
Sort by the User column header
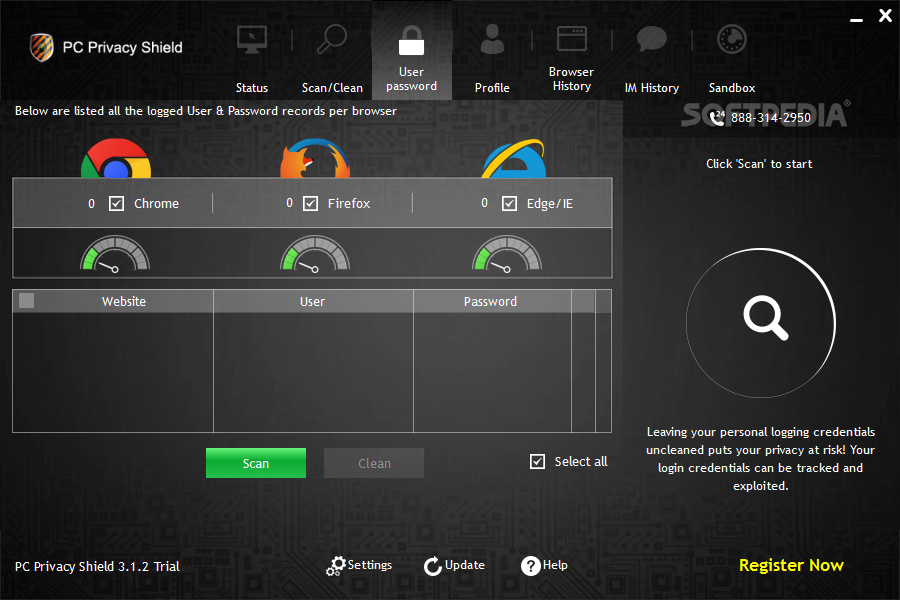(x=313, y=301)
